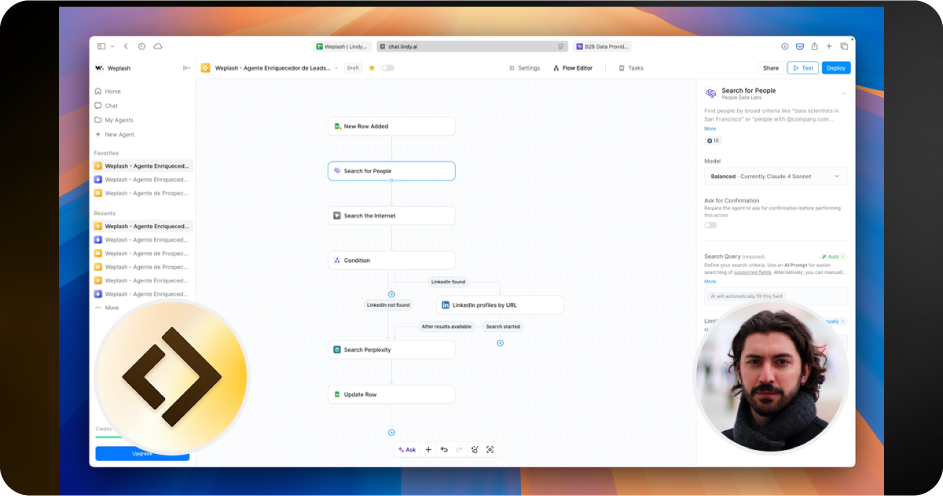The width and height of the screenshot is (943, 496).
Task: Open the browser downloads icon
Action: point(785,46)
